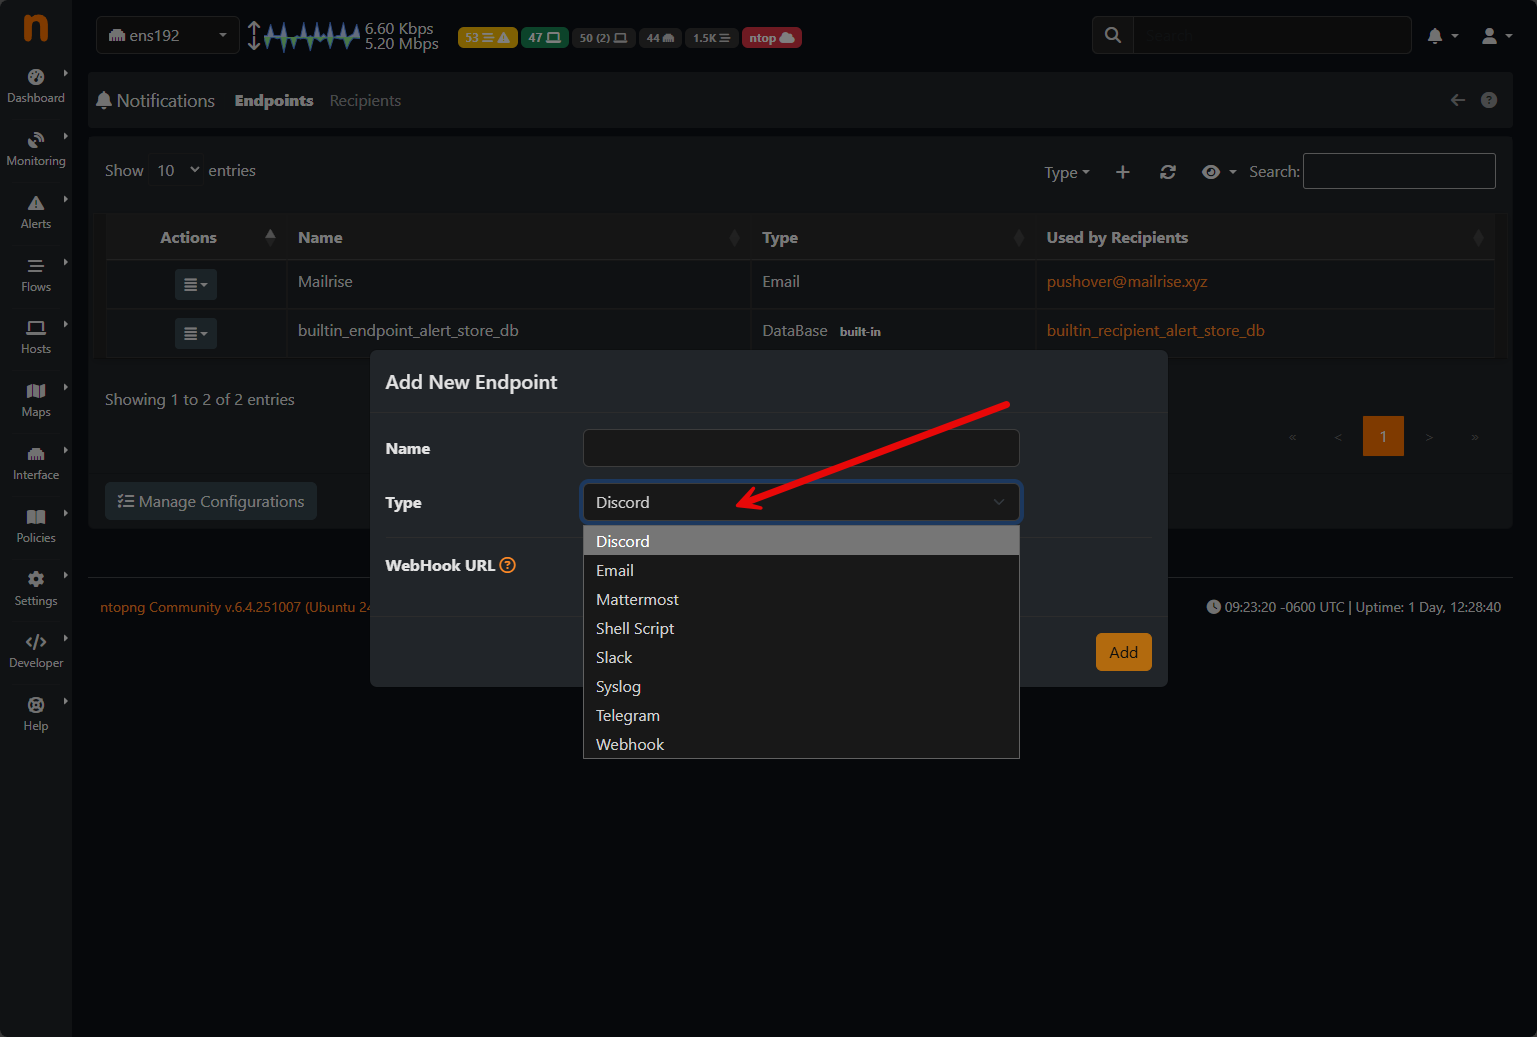Viewport: 1537px width, 1037px height.
Task: Open the Hosts sidebar section
Action: (x=36, y=337)
